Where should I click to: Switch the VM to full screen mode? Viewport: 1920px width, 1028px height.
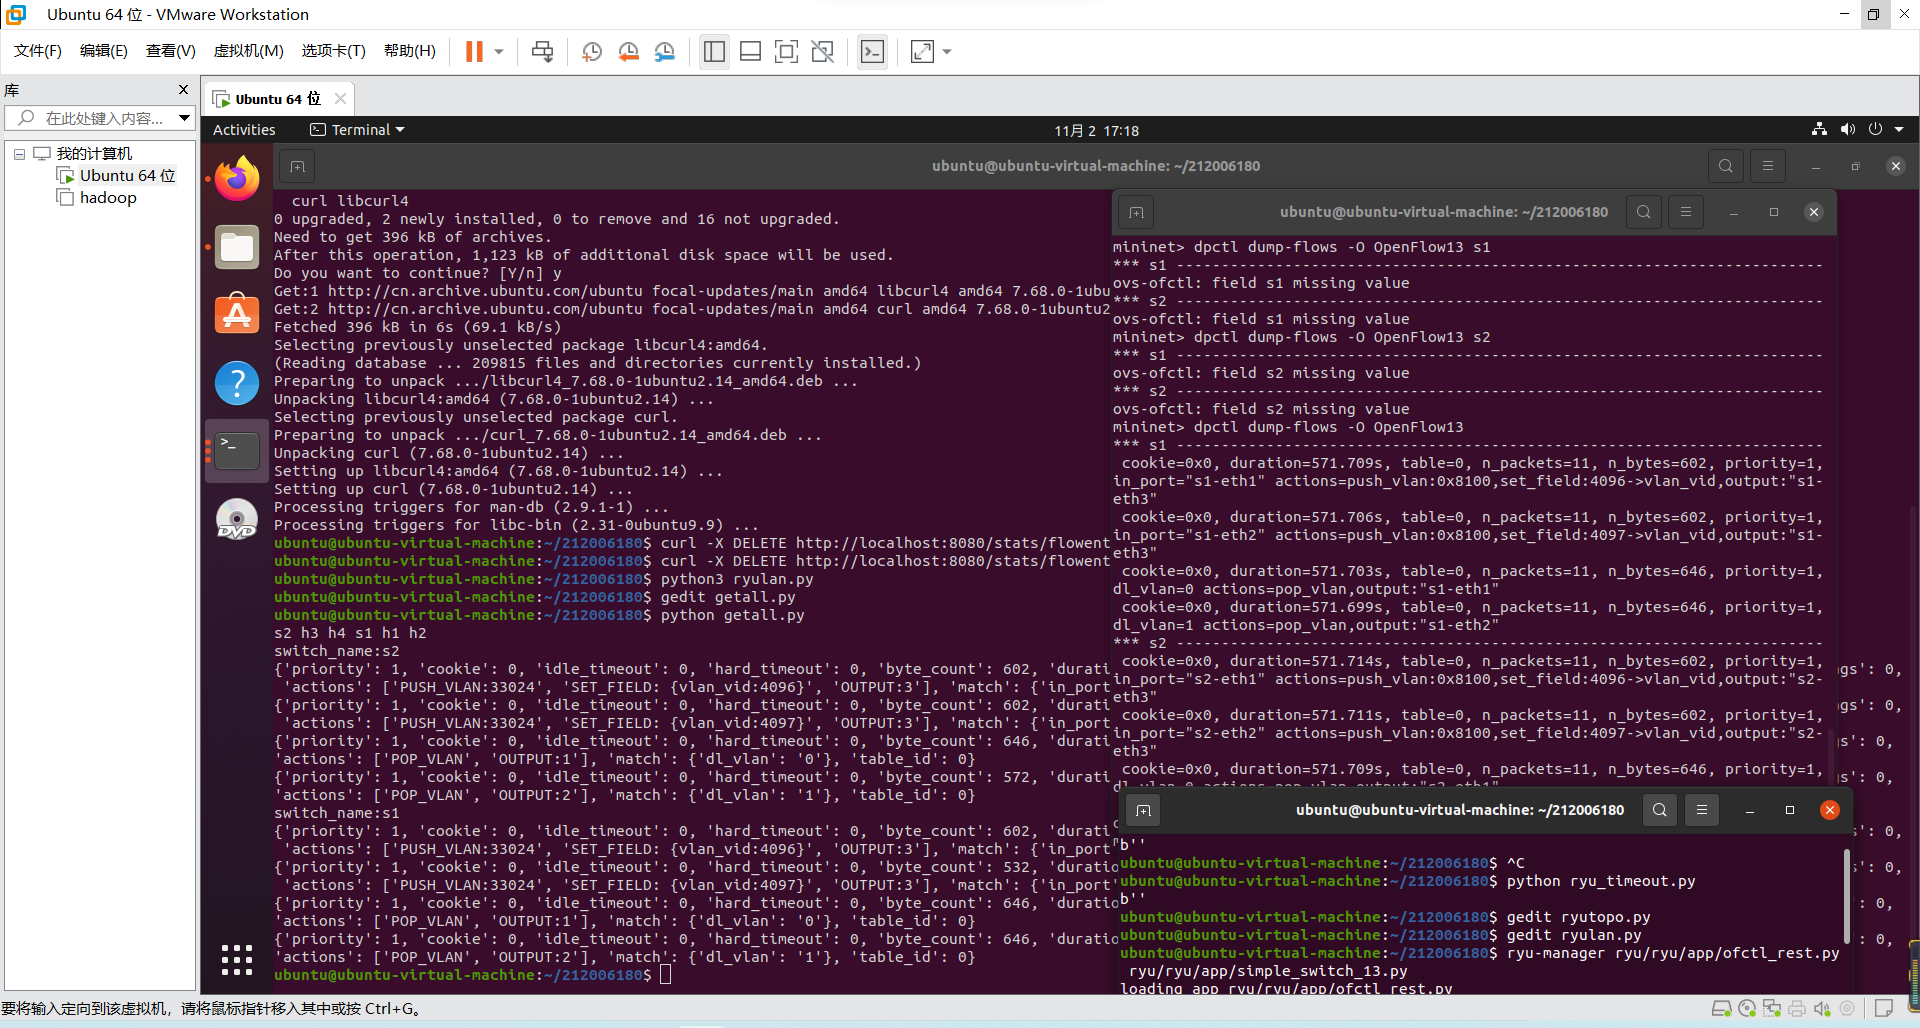tap(786, 51)
